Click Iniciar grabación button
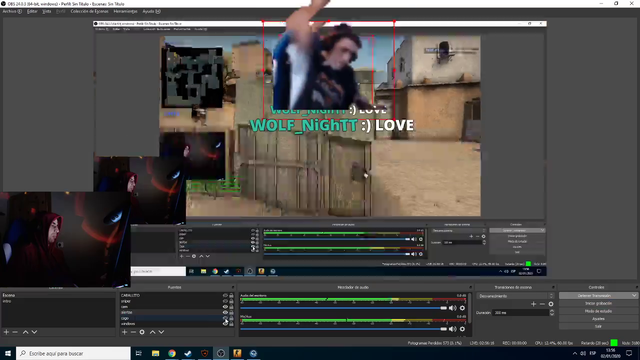 pos(598,303)
